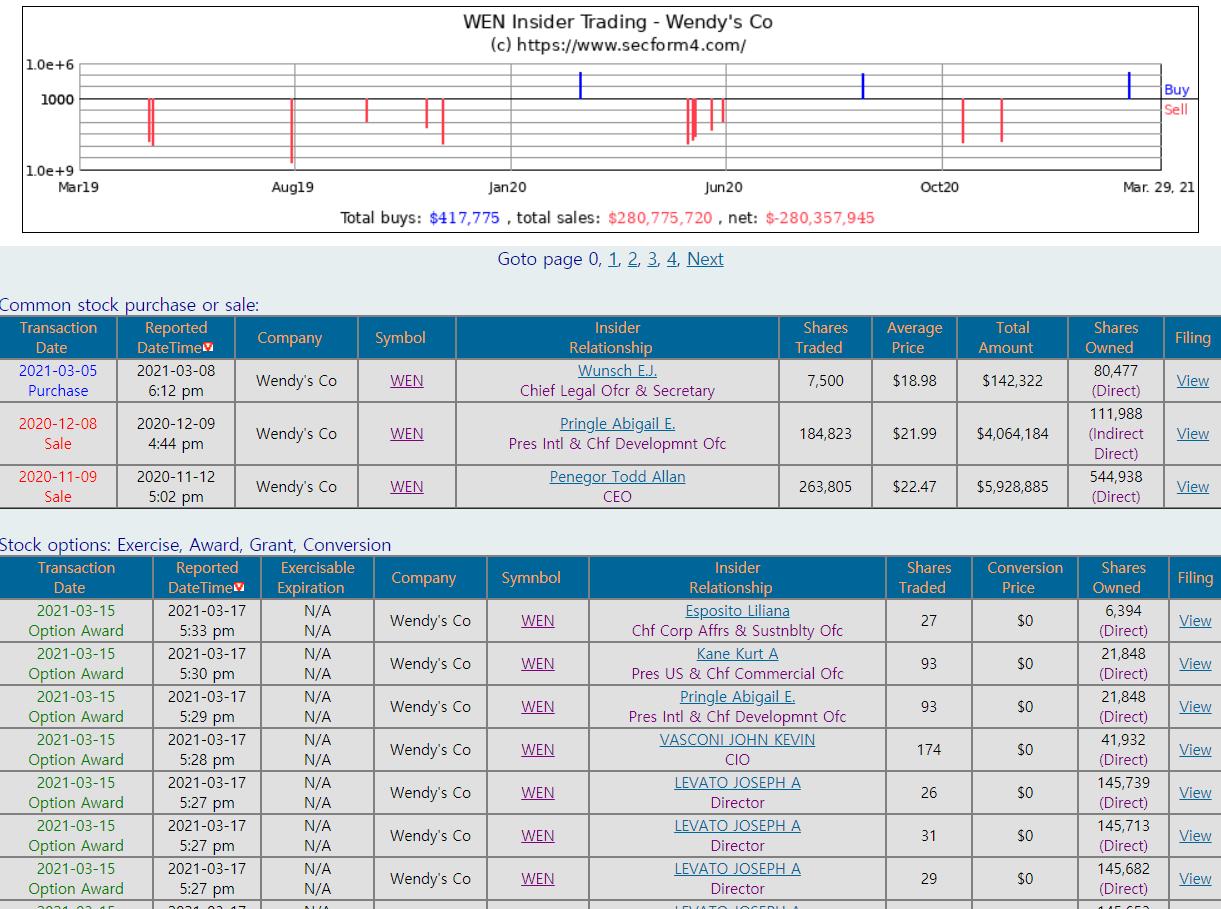View filing for row with 145,682 shares owned
The image size is (1221, 909).
pyautogui.click(x=1195, y=879)
